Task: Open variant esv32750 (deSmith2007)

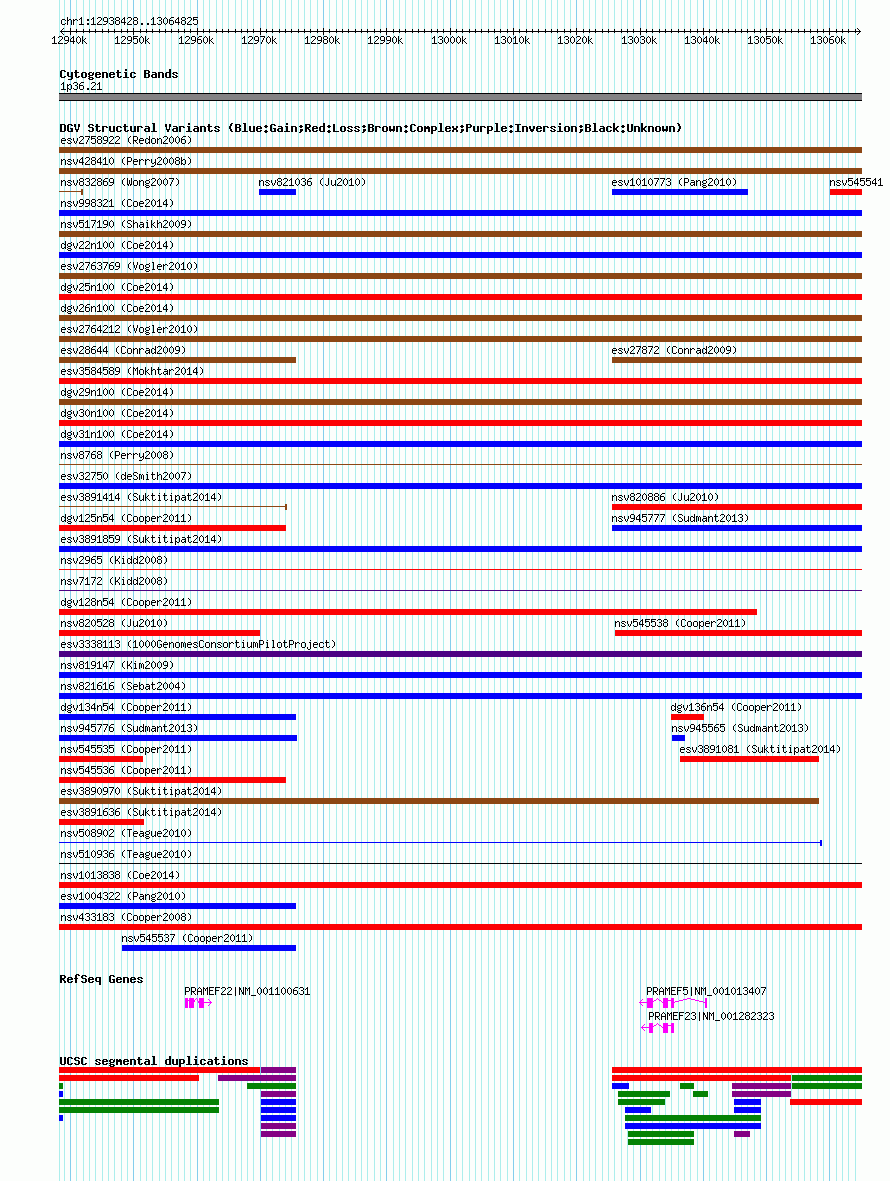Action: 126,477
